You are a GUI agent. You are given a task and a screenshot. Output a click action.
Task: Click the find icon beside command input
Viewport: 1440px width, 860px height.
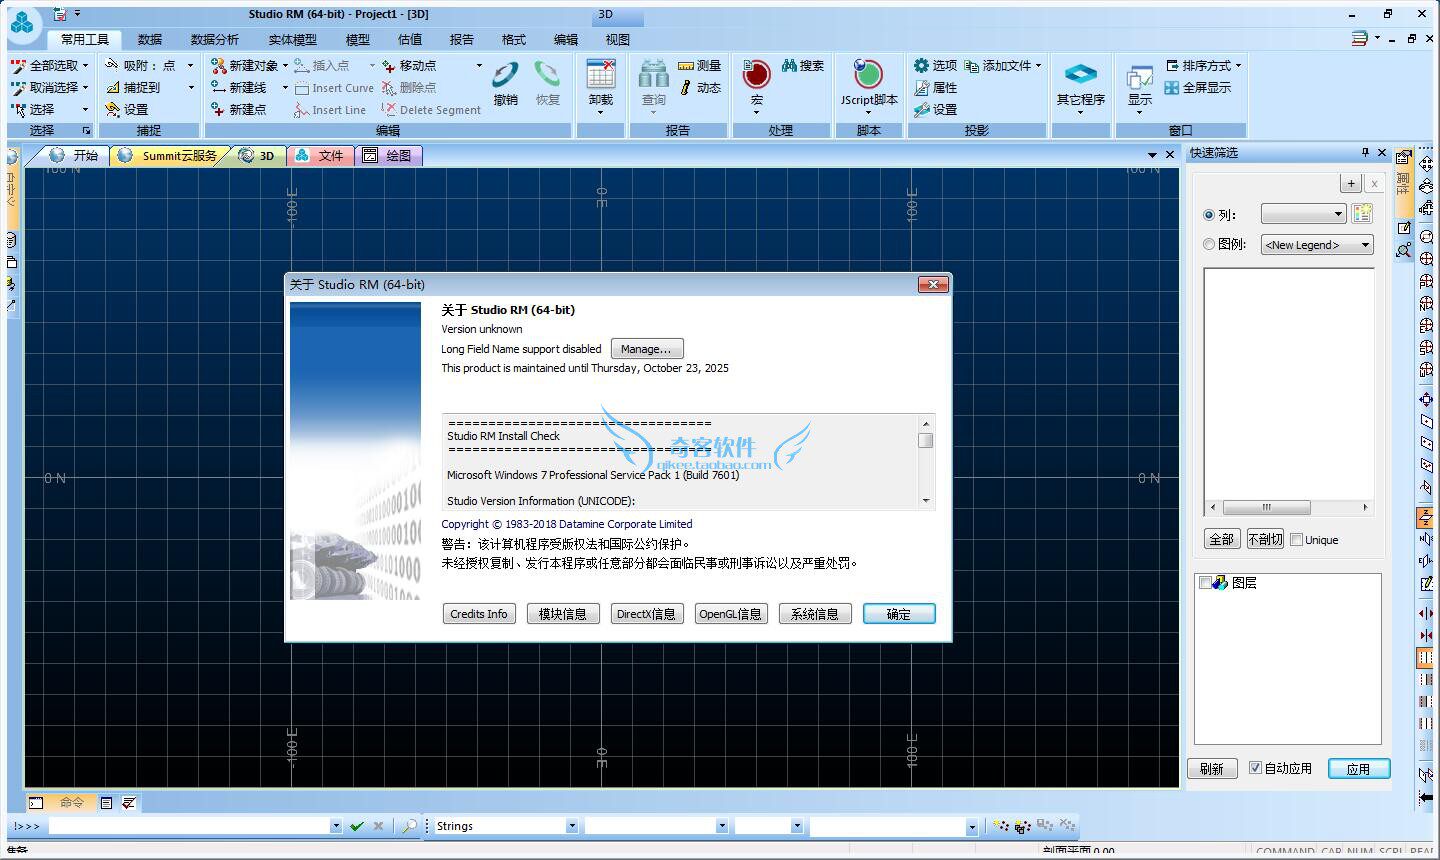click(409, 826)
